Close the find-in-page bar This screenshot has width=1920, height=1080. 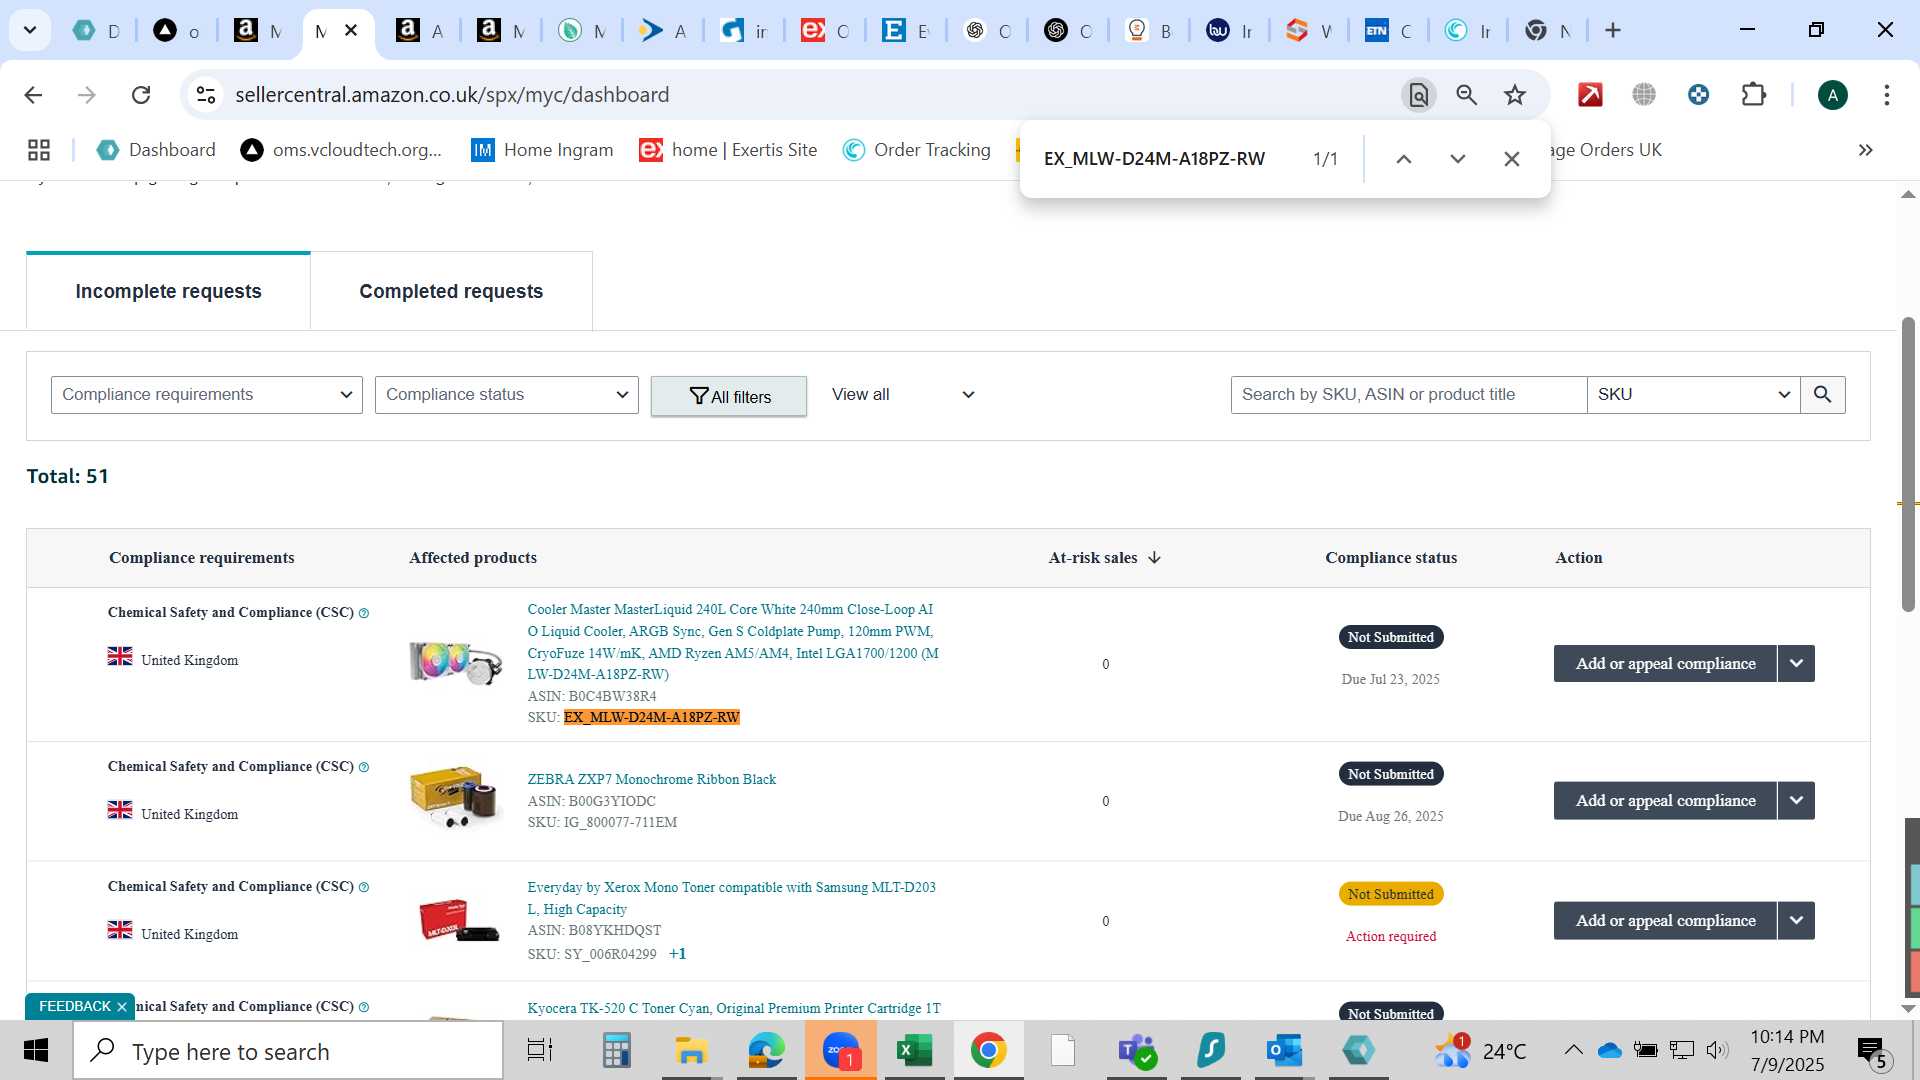[x=1512, y=159]
